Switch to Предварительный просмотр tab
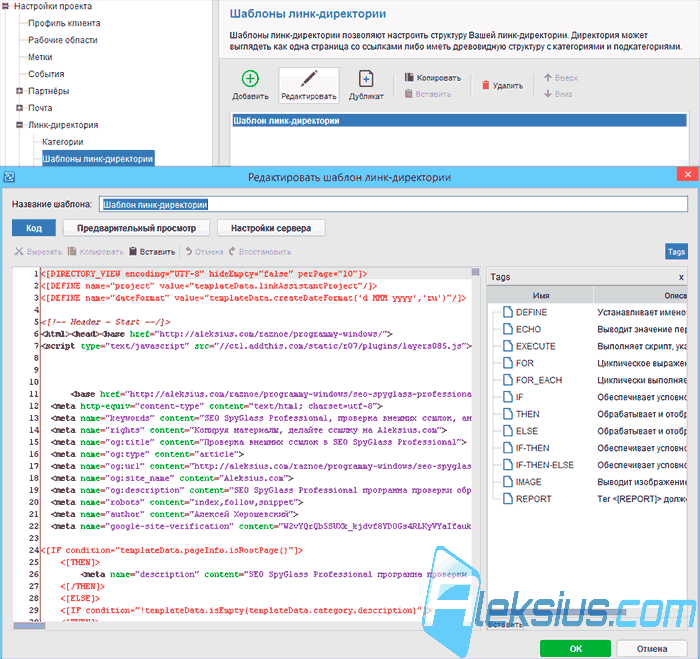700x659 pixels. pyautogui.click(x=136, y=228)
